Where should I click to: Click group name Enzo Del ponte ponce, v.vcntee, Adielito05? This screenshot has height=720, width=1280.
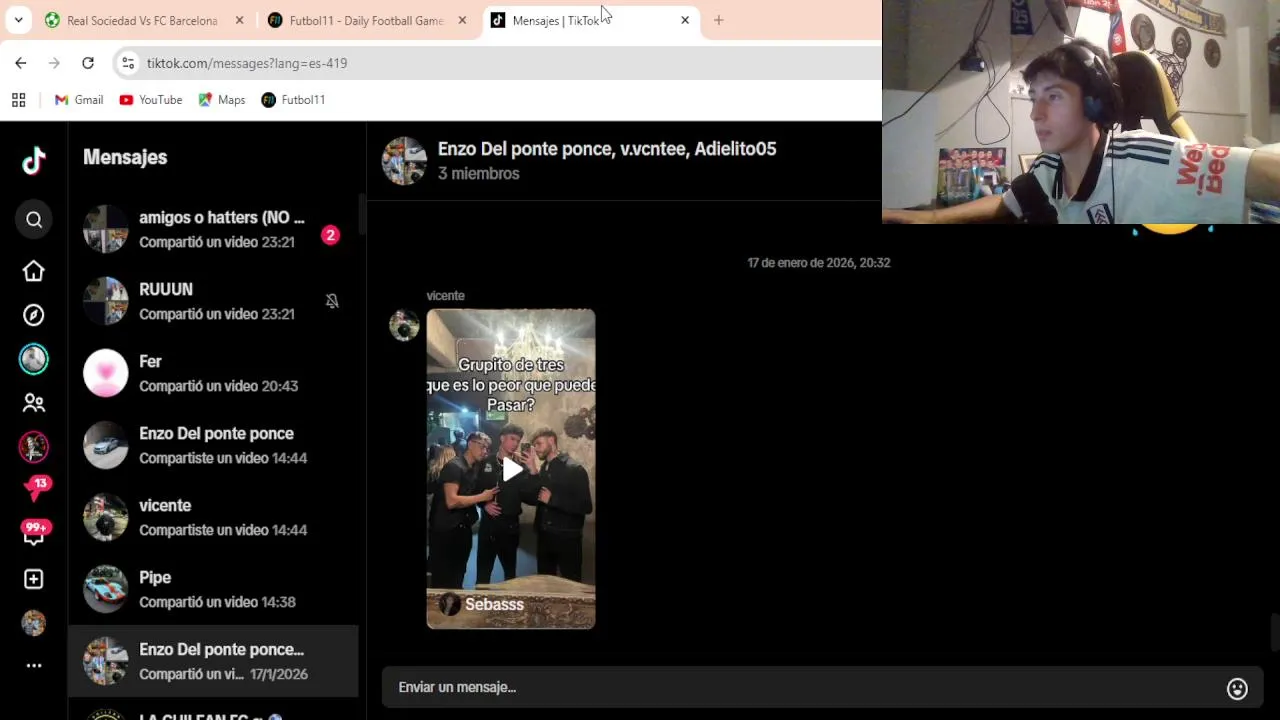[607, 149]
